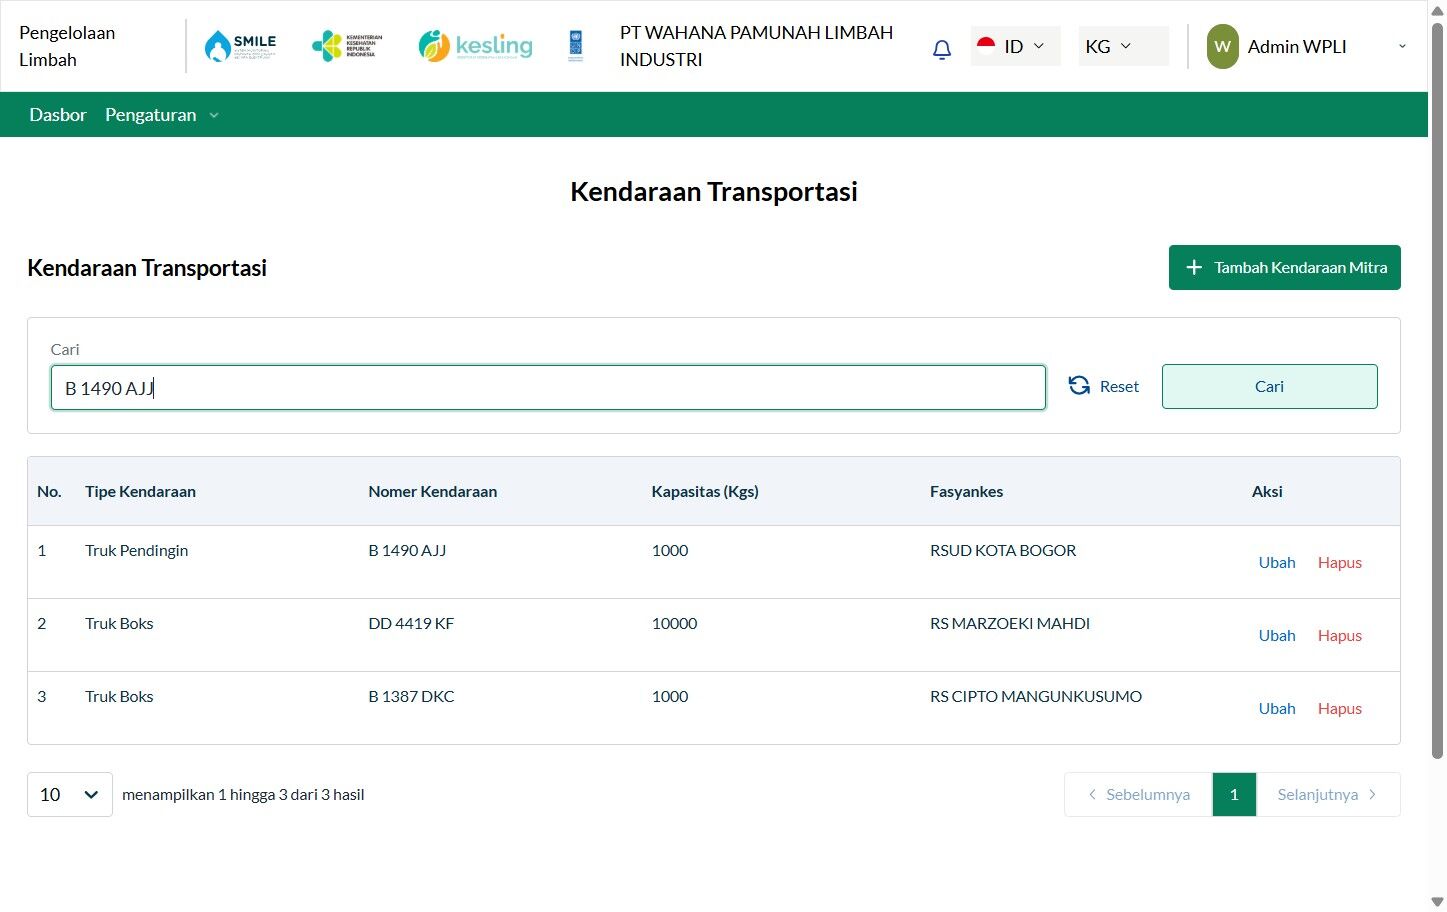Image resolution: width=1447 pixels, height=912 pixels.
Task: Click Ubah for B 1490 AJJ vehicle
Action: 1277,562
